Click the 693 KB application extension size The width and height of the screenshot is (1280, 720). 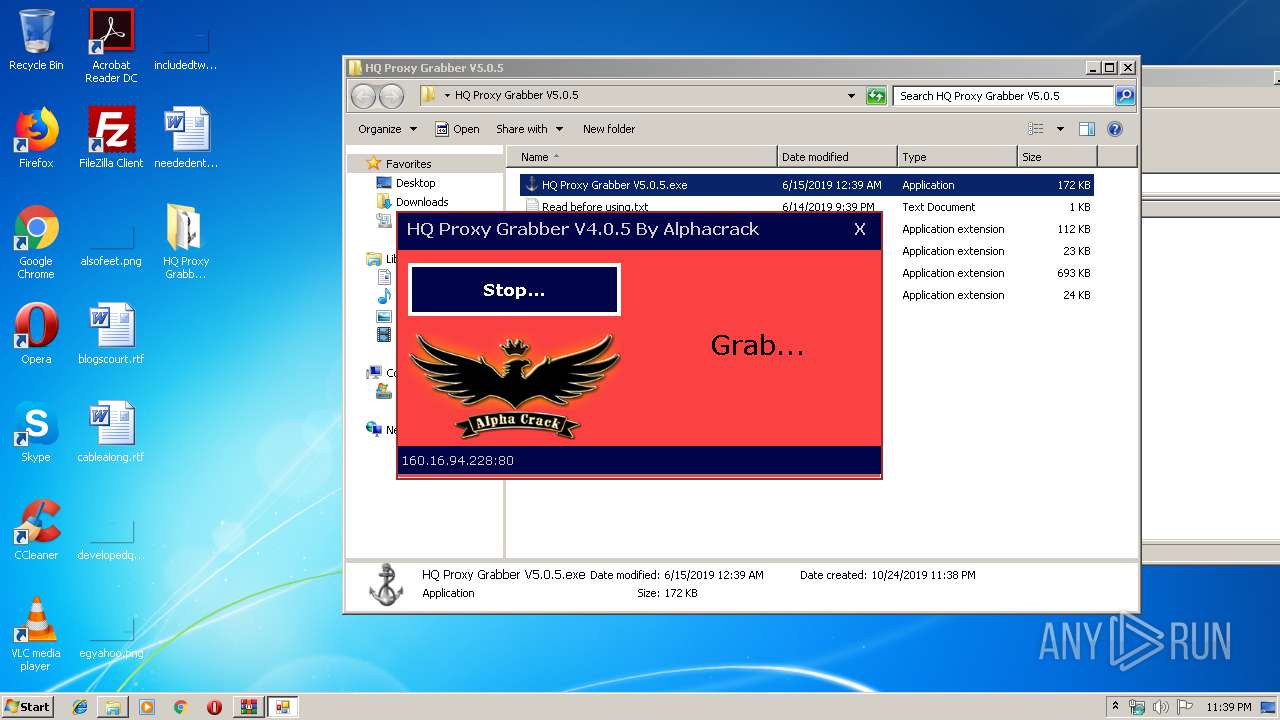[x=1073, y=273]
